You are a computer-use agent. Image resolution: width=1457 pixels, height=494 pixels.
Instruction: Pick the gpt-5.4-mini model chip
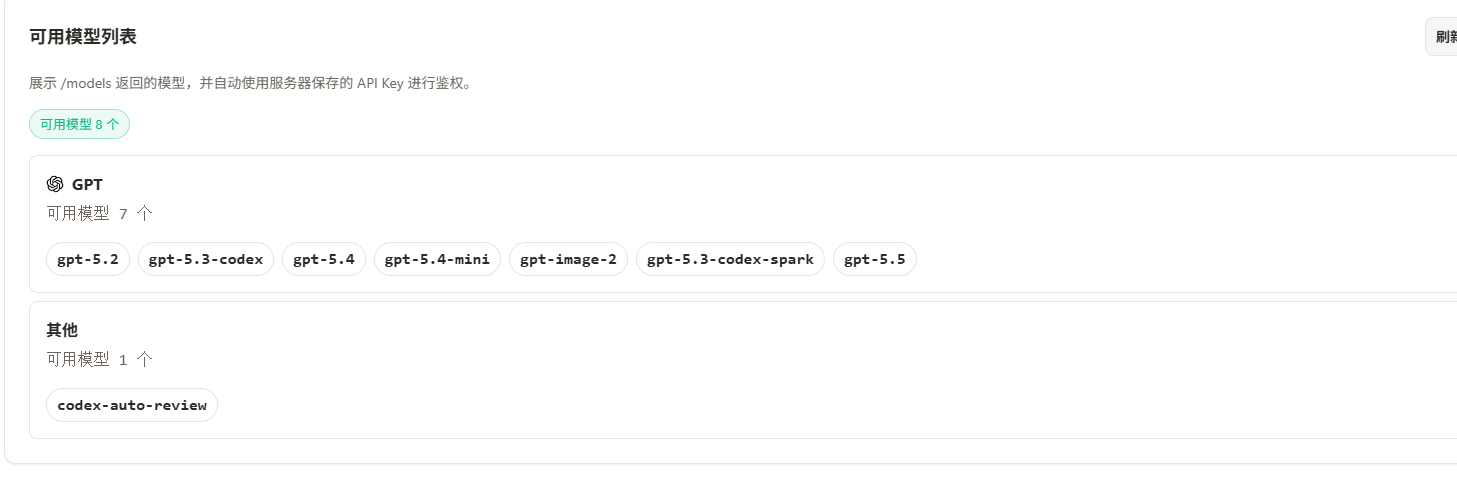437,260
